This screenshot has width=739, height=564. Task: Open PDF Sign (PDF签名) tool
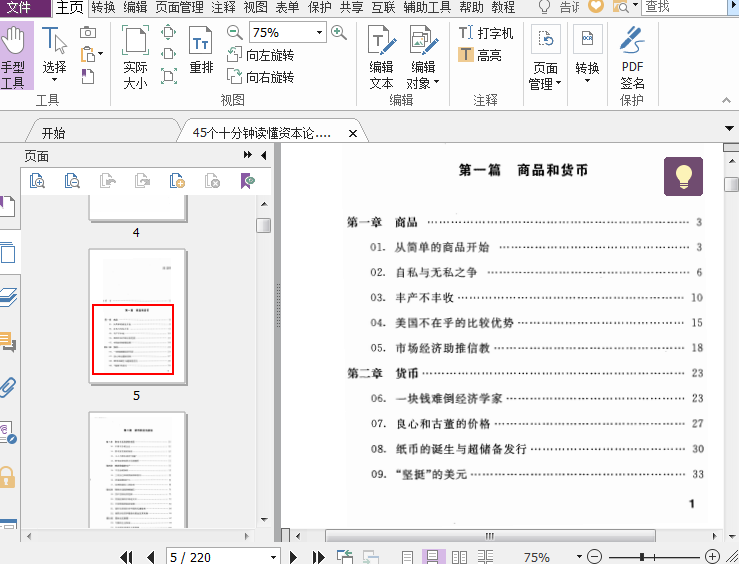[x=632, y=57]
